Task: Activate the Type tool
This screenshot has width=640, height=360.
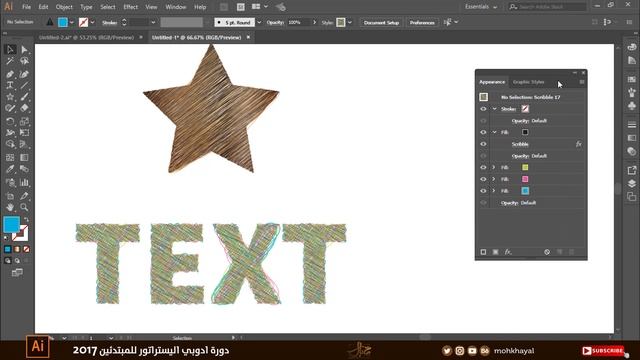Action: coord(10,85)
